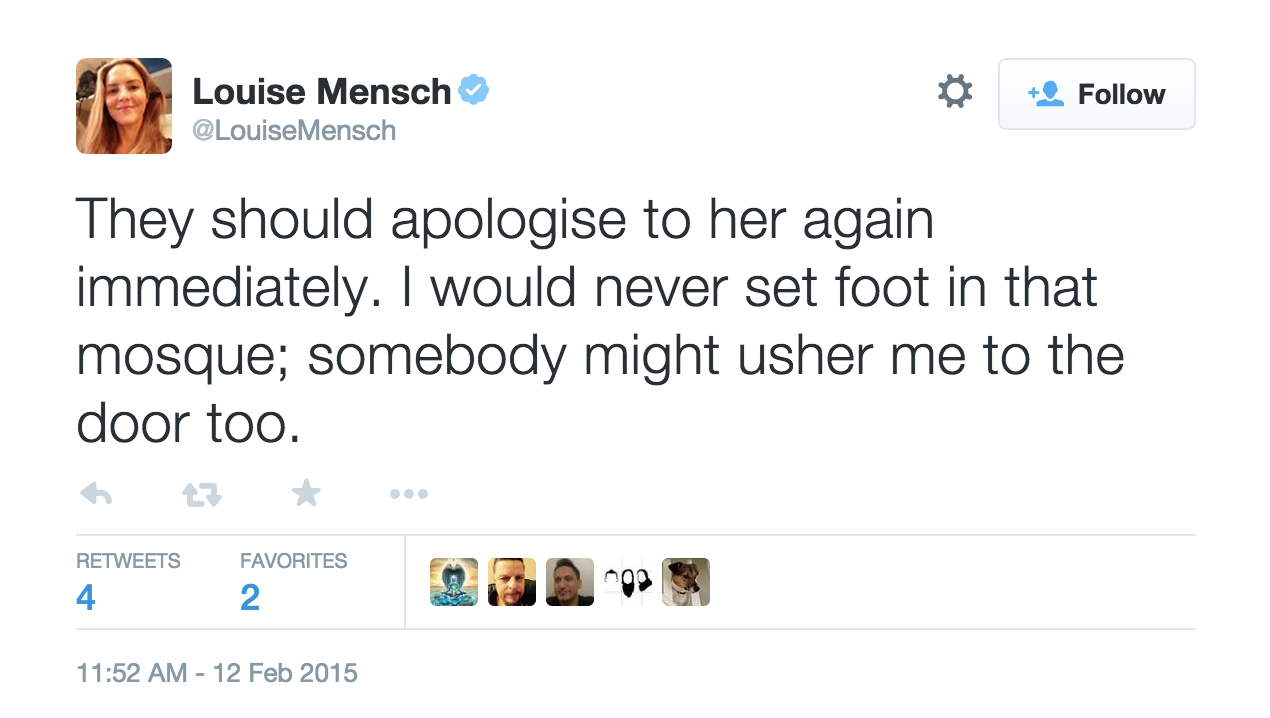Open the avatar with the yellow background
The height and width of the screenshot is (718, 1270).
coord(512,582)
